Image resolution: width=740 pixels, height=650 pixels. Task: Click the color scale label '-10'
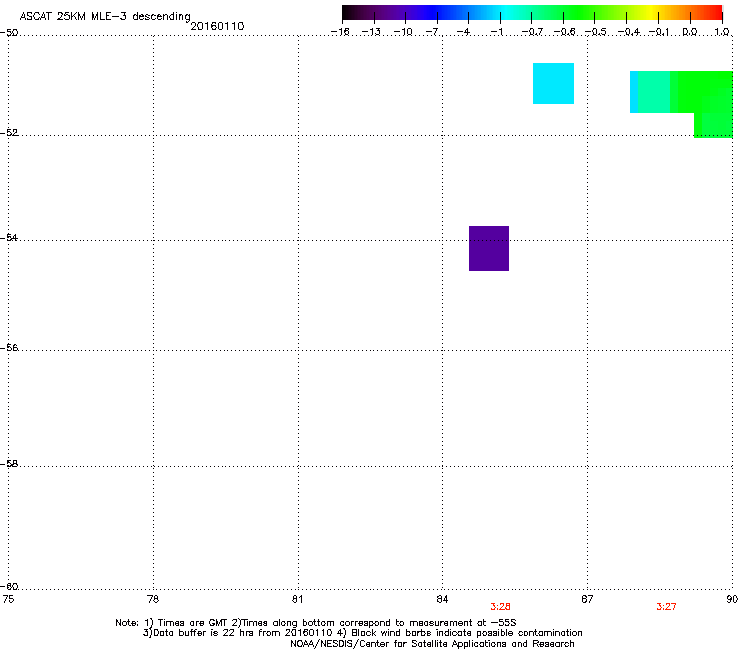pos(403,32)
